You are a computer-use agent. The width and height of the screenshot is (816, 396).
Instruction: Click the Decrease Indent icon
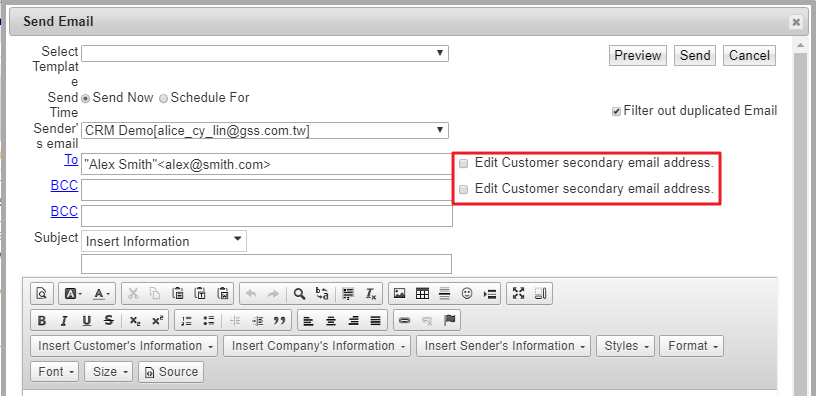tap(235, 321)
